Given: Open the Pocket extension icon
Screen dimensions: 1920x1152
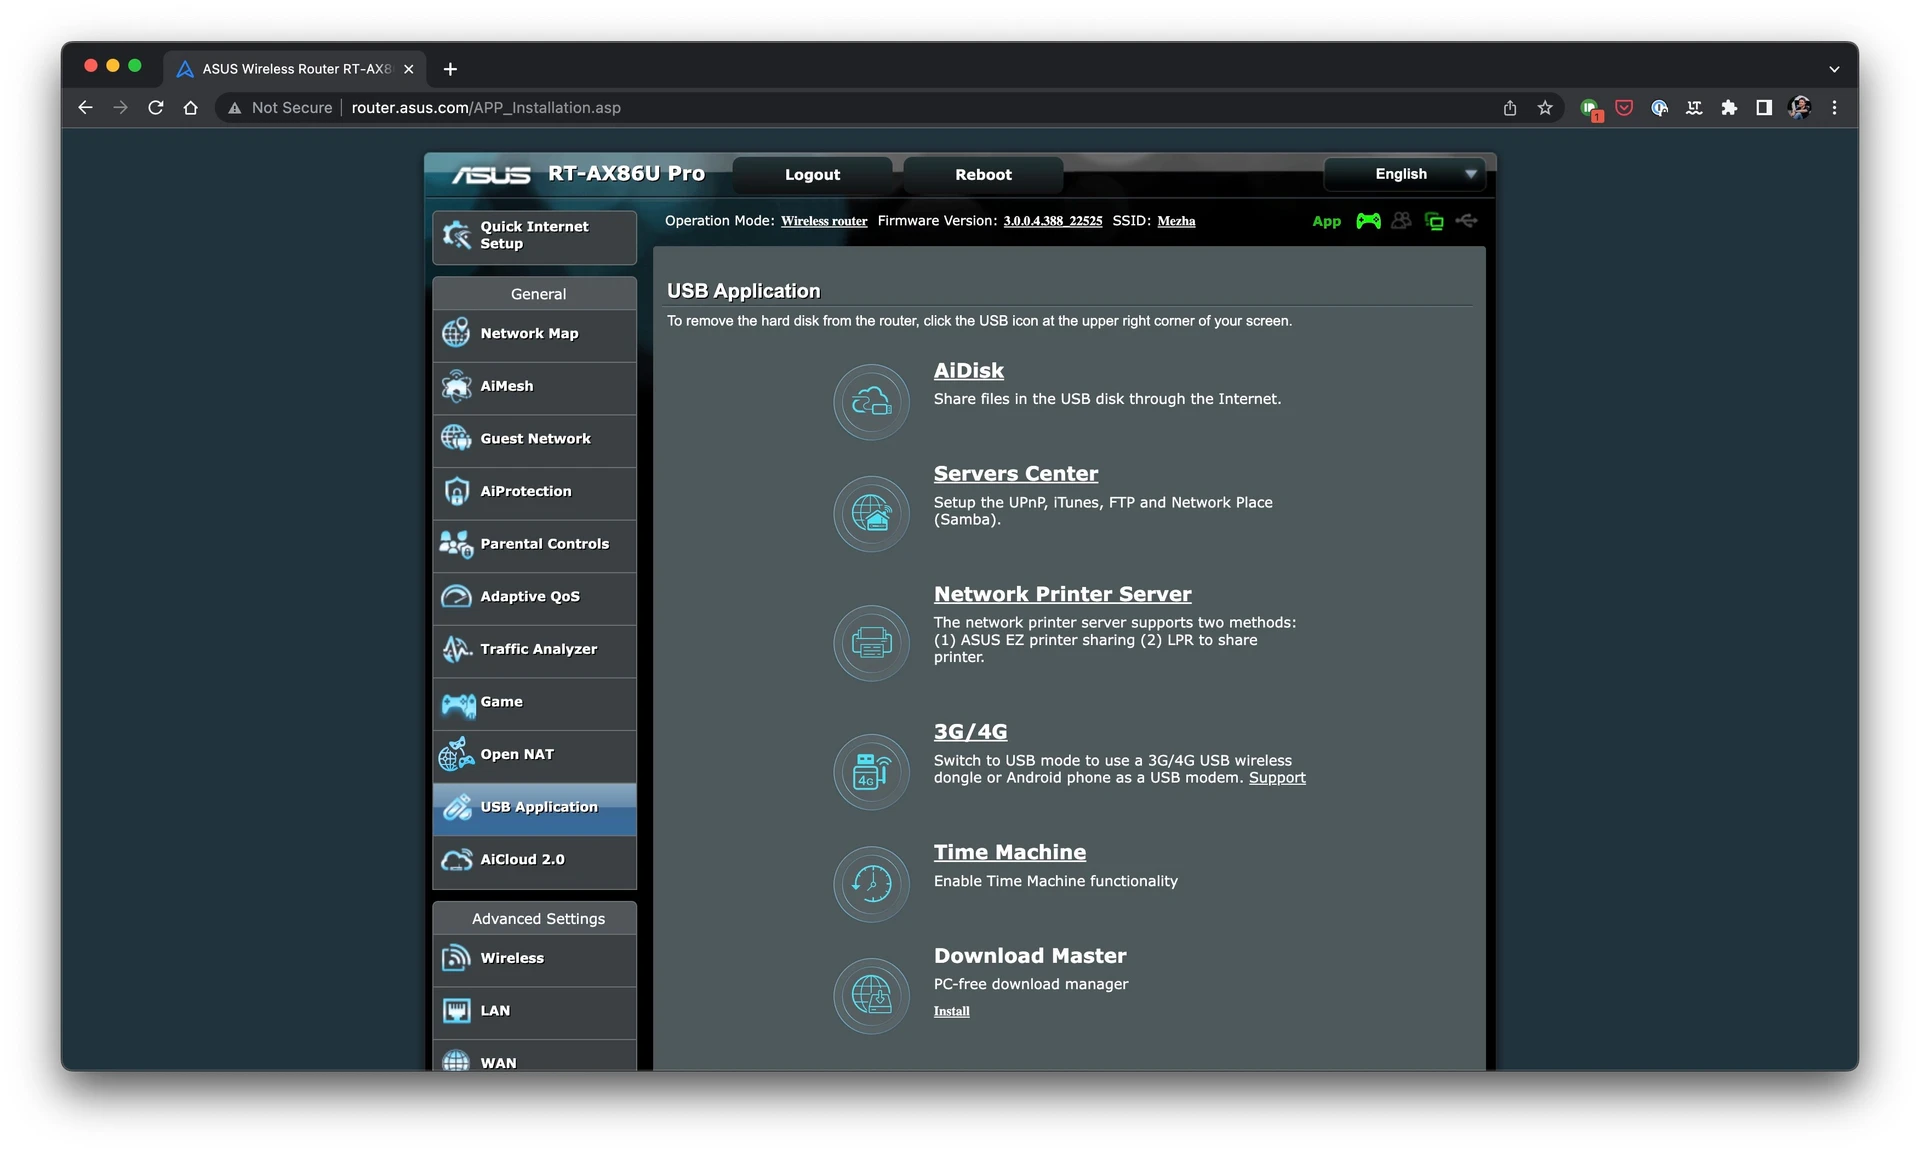Looking at the screenshot, I should tap(1624, 108).
